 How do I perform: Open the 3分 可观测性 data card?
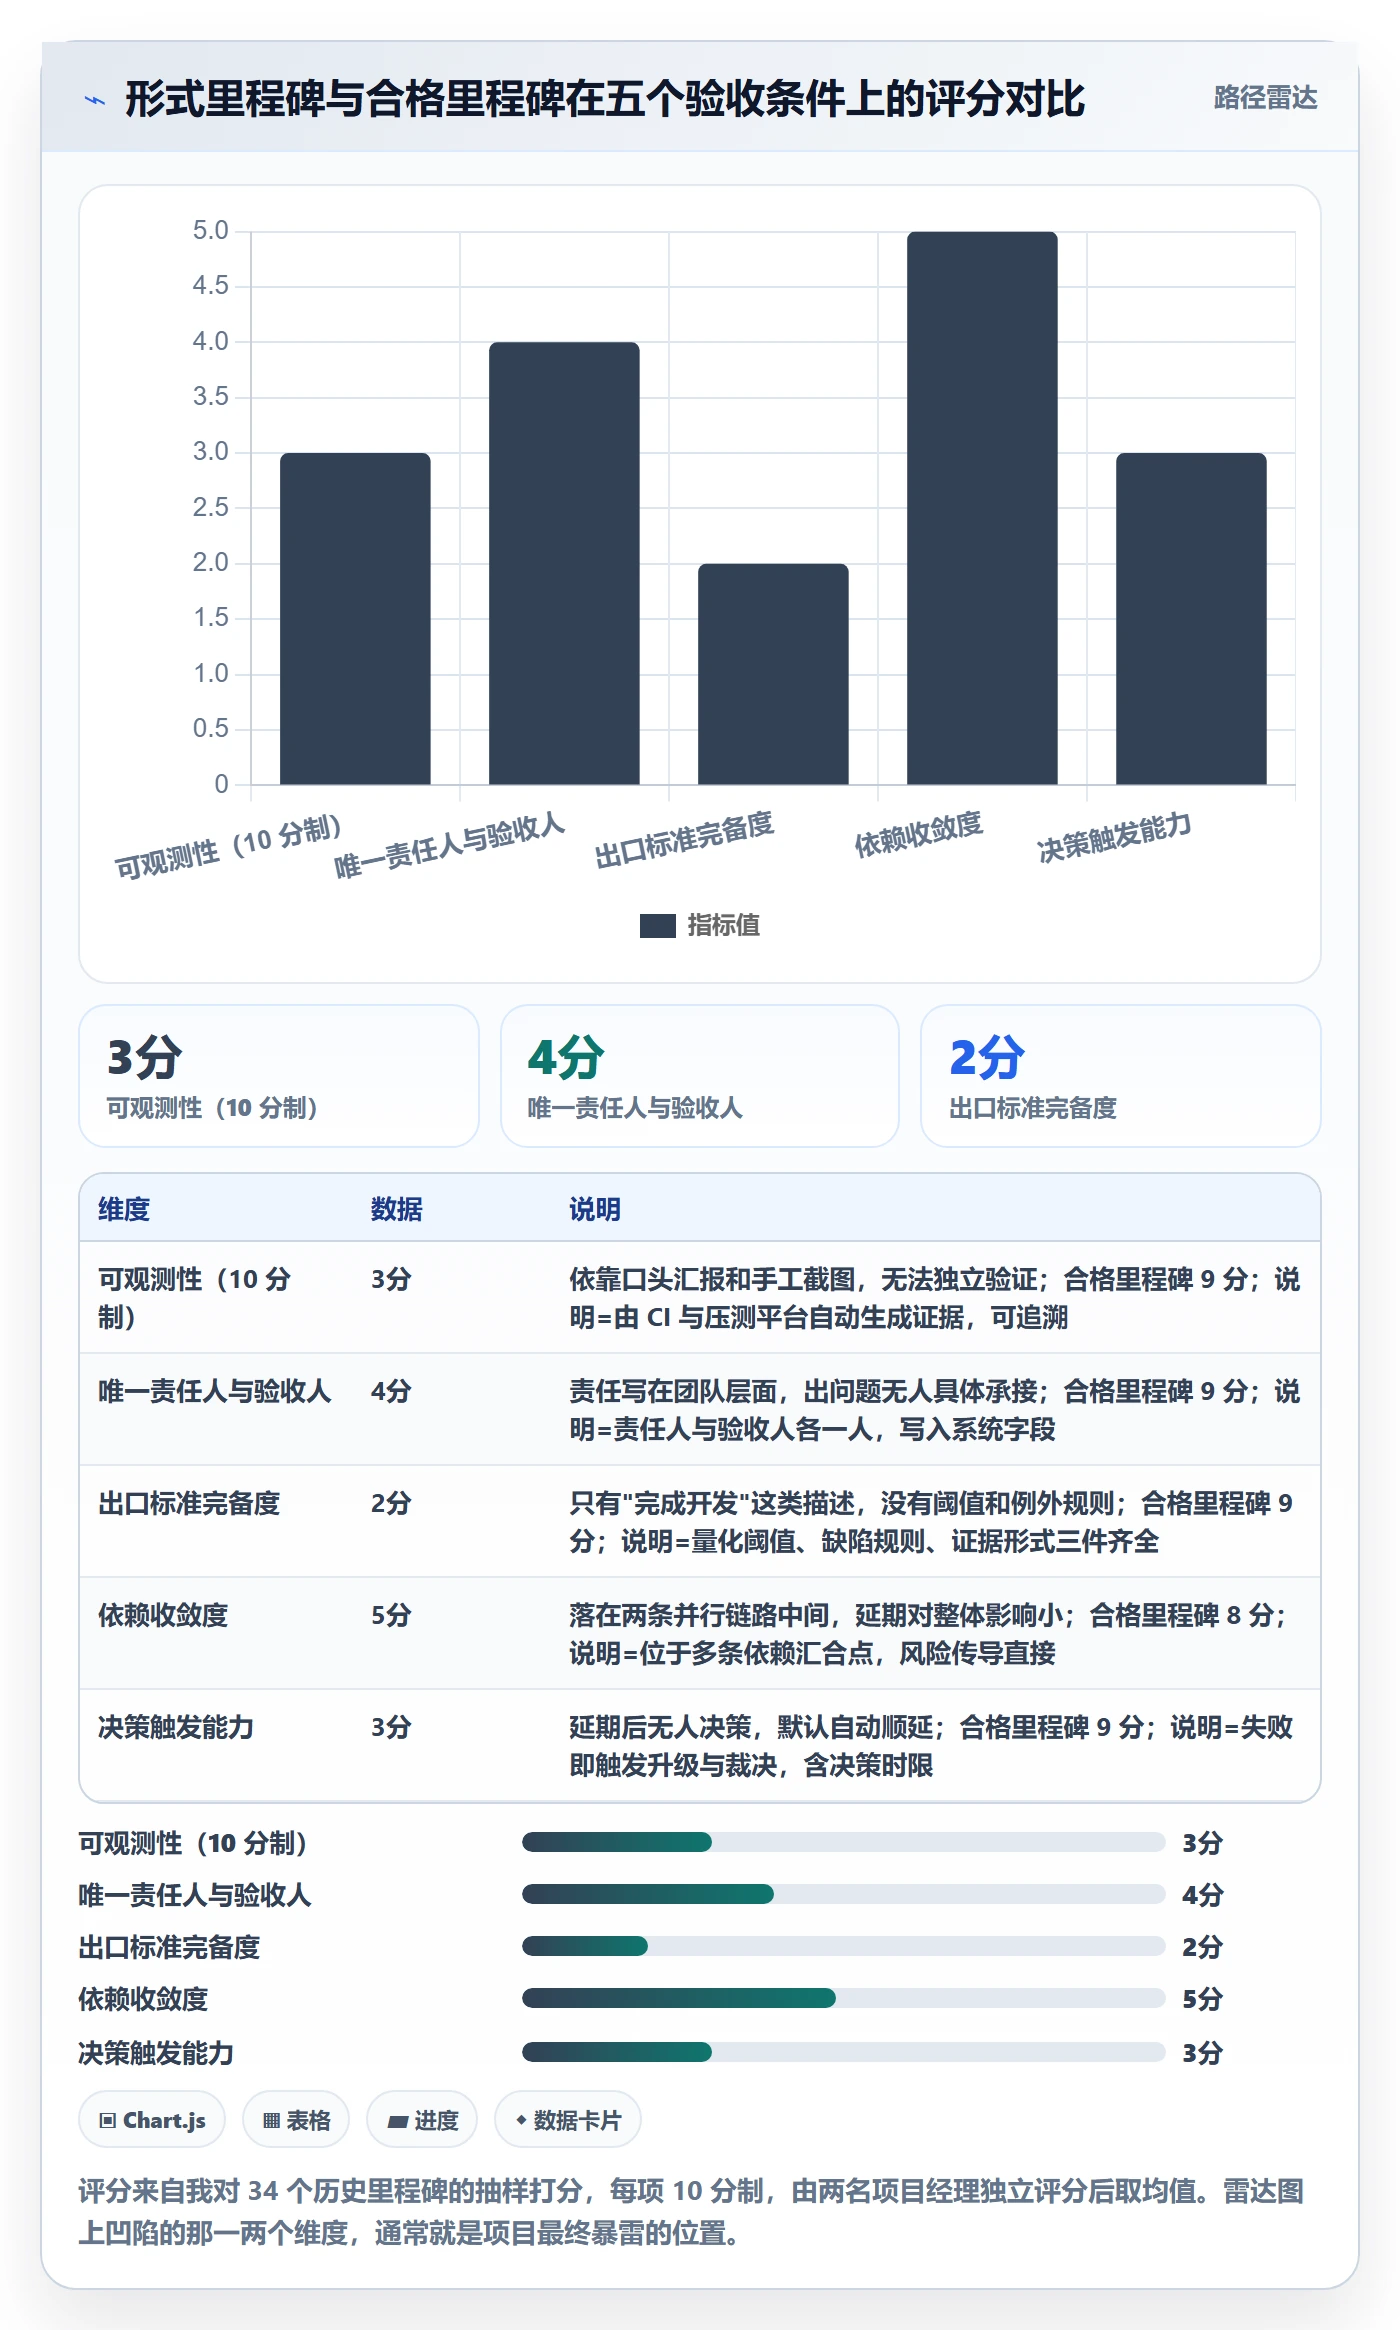coord(279,1076)
